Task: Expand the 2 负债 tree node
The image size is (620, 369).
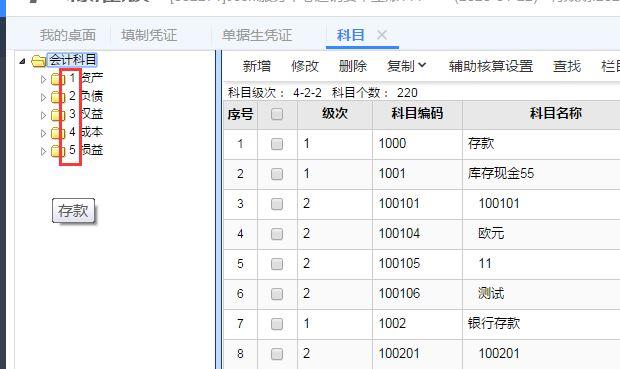Action: click(x=43, y=97)
